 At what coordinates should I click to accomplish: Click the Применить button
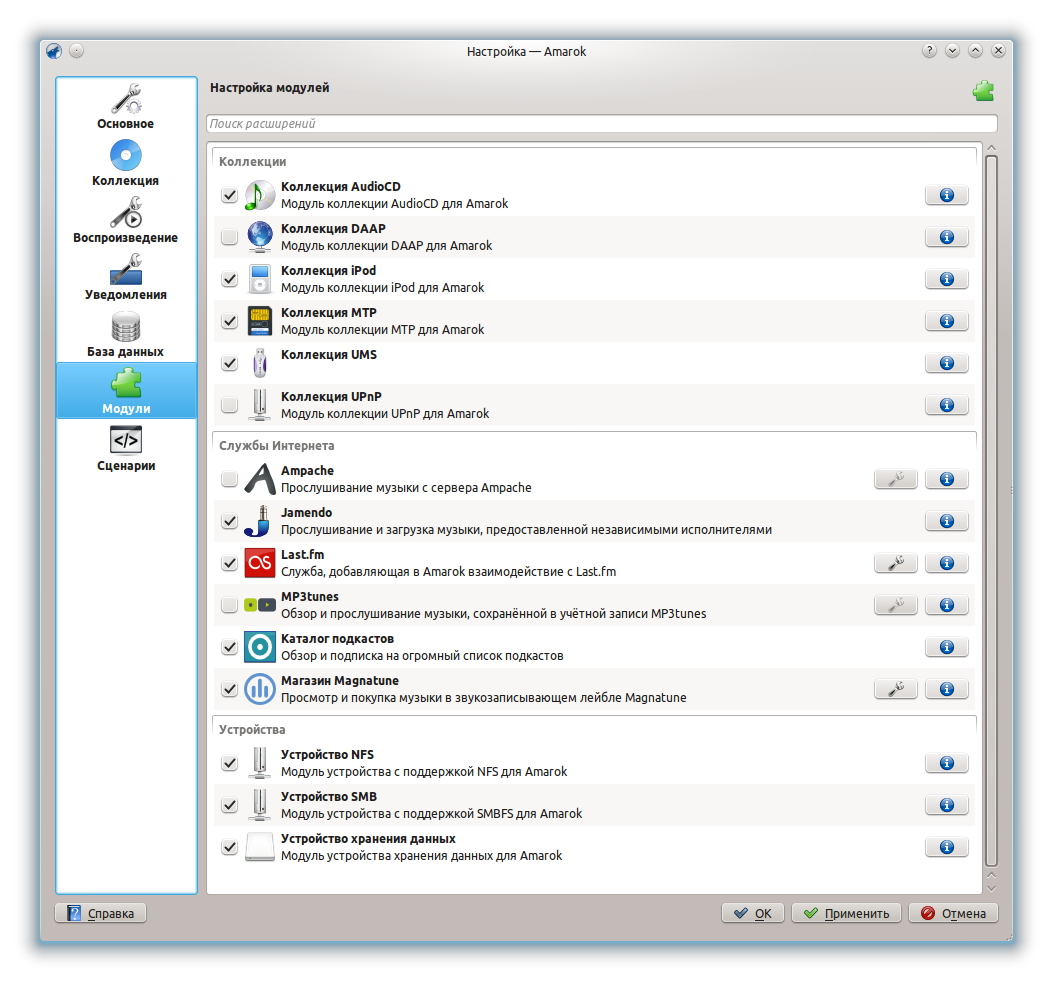(x=846, y=913)
